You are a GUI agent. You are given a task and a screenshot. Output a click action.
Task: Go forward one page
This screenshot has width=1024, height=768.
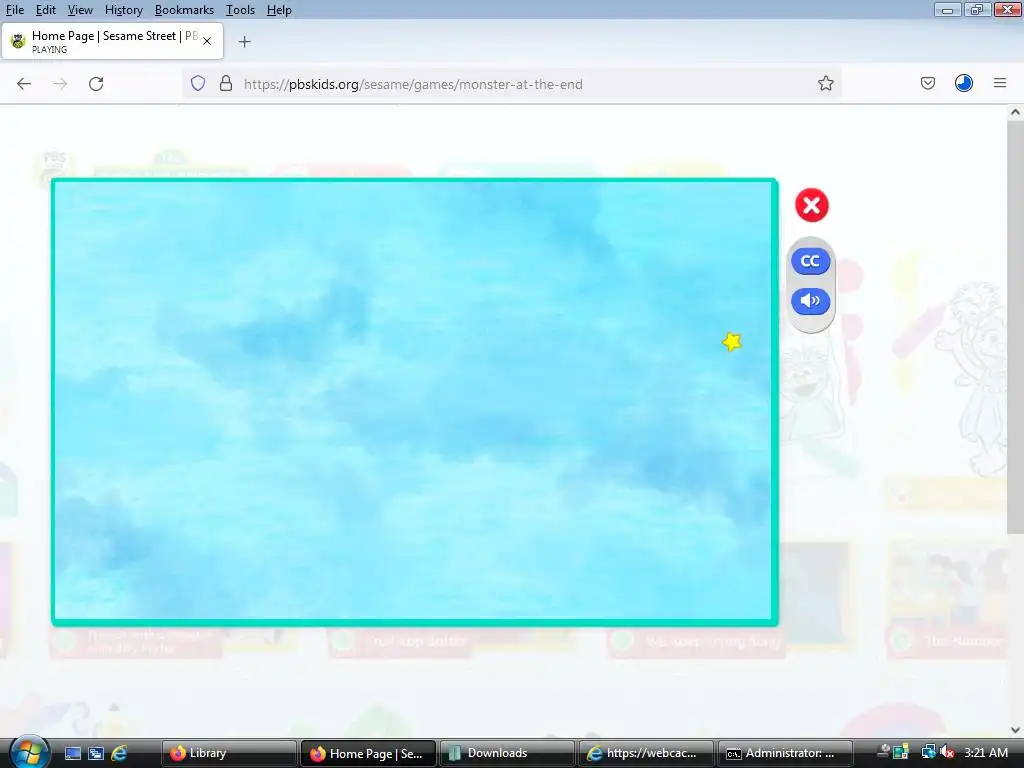60,84
